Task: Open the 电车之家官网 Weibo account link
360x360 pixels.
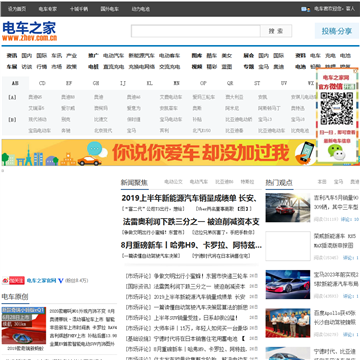Action: pyautogui.click(x=42, y=281)
